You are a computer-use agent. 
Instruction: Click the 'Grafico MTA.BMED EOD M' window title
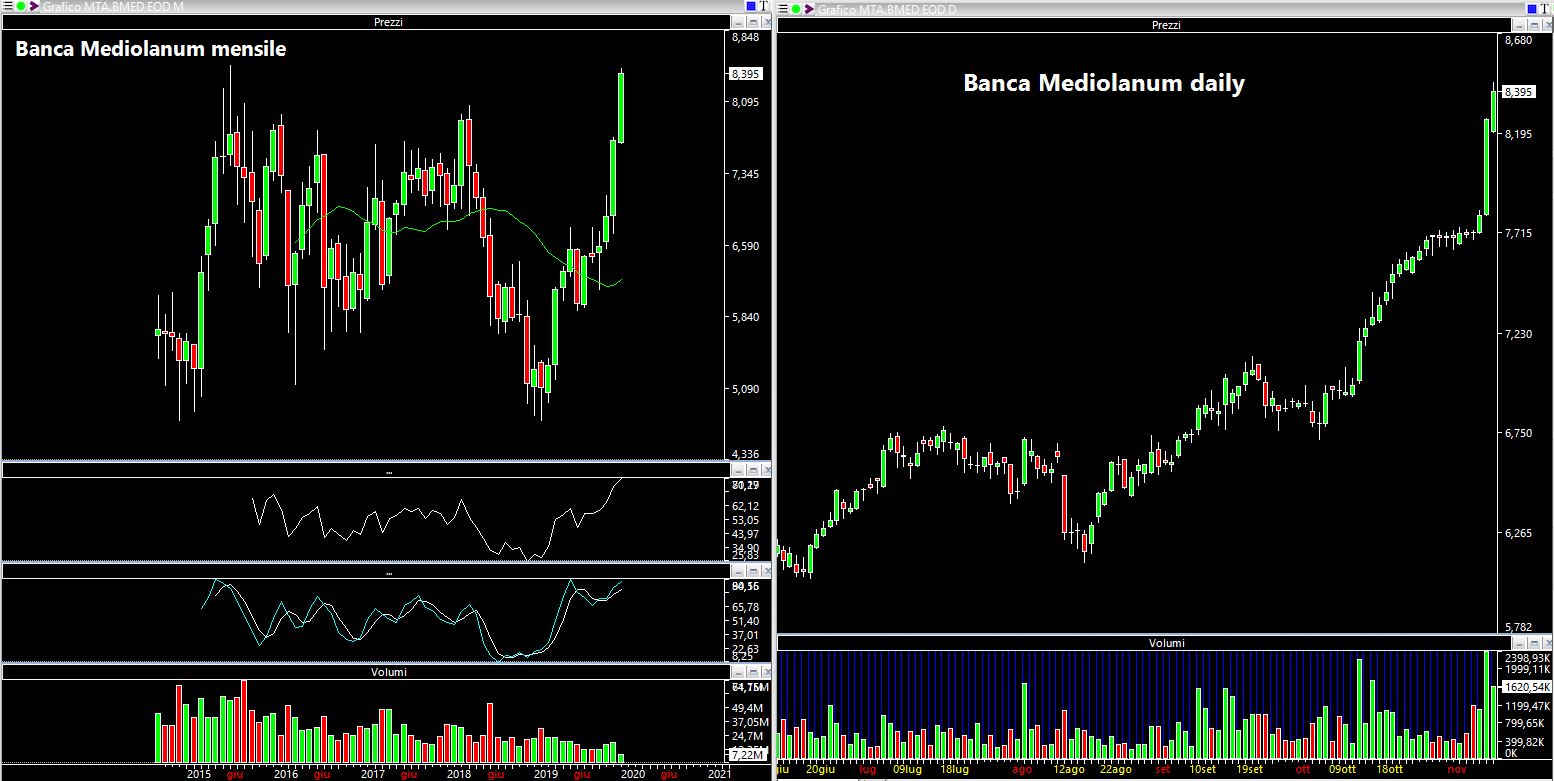pos(113,7)
